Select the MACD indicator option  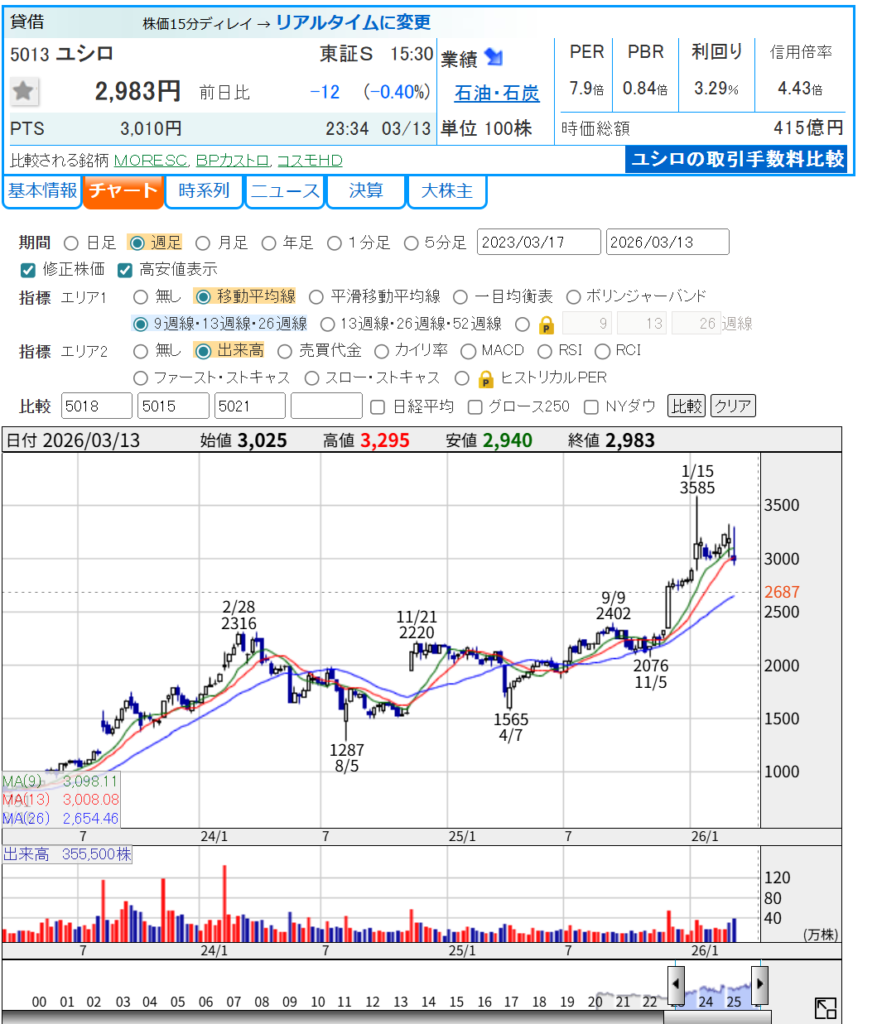pyautogui.click(x=468, y=351)
